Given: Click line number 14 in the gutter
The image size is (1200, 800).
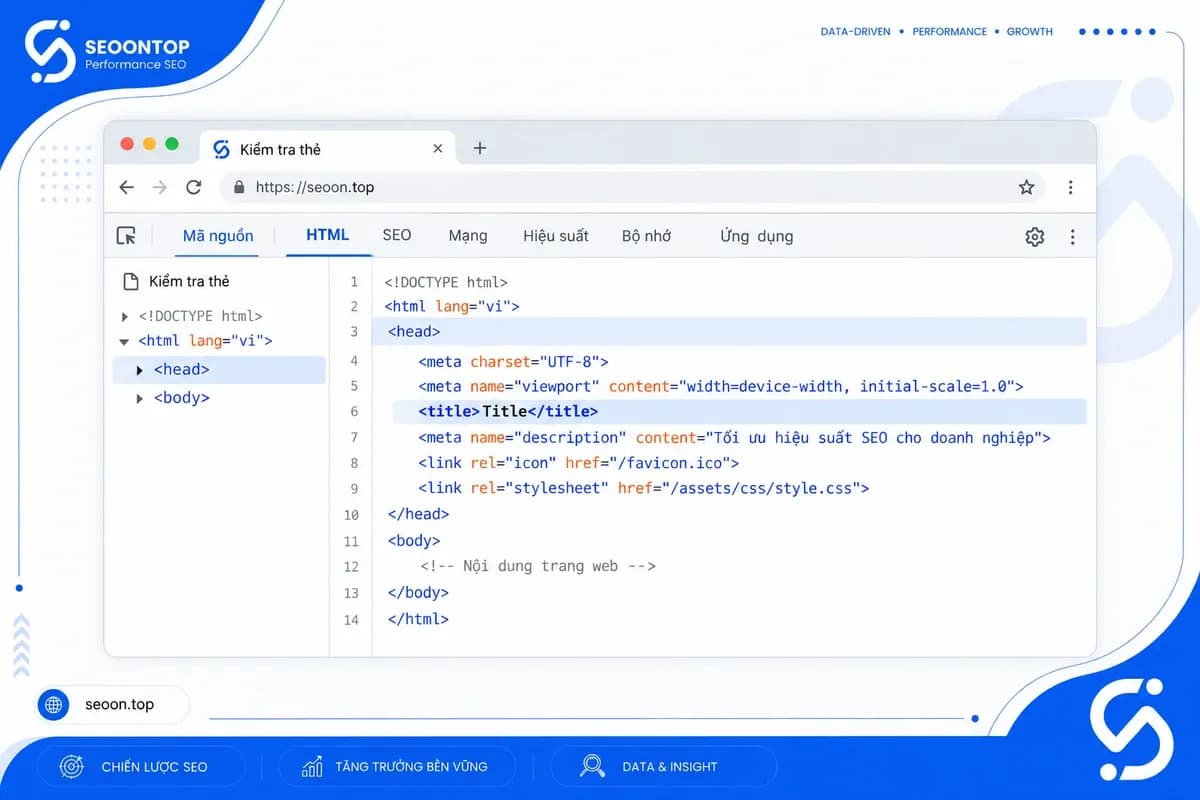Looking at the screenshot, I should (x=351, y=620).
